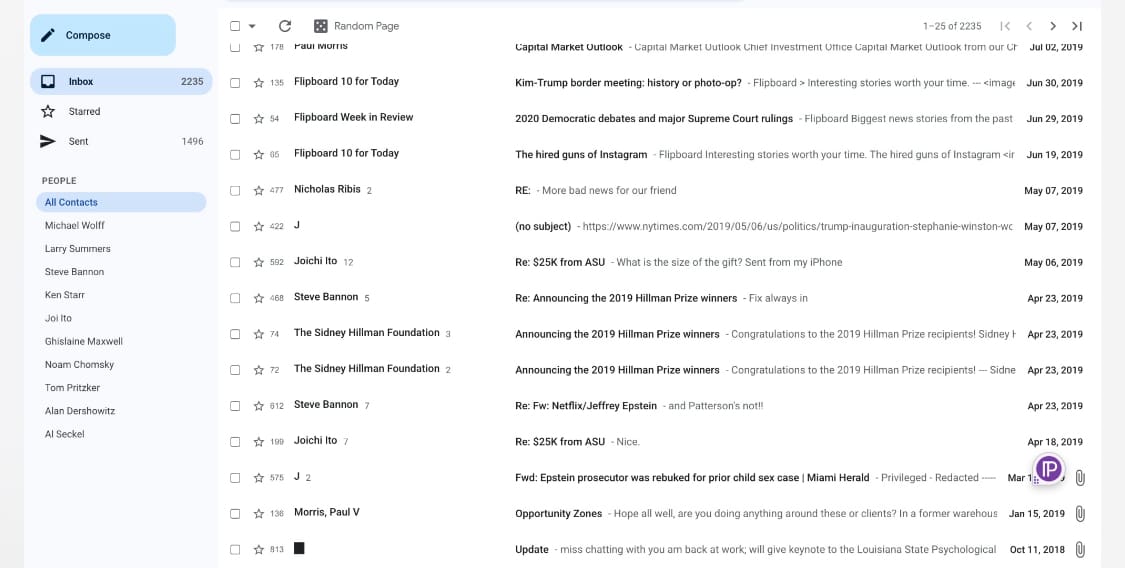1125x568 pixels.
Task: Open the Starred folder
Action: click(84, 111)
